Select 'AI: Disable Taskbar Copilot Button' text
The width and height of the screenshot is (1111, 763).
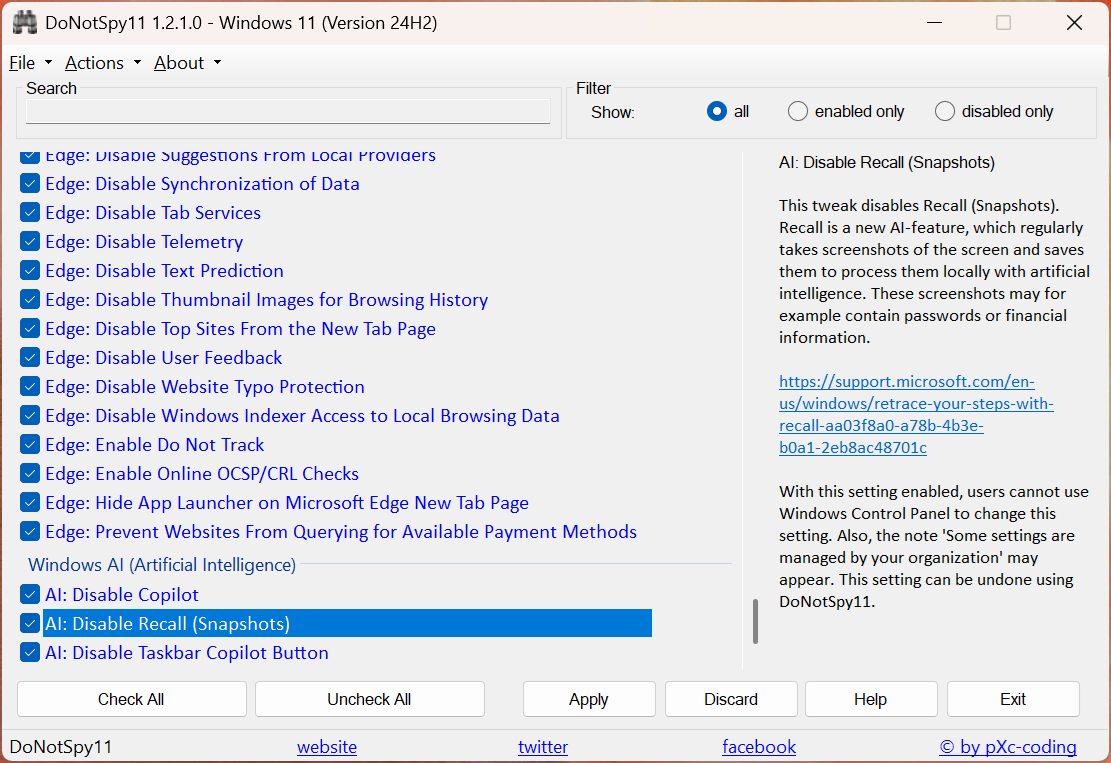click(187, 652)
